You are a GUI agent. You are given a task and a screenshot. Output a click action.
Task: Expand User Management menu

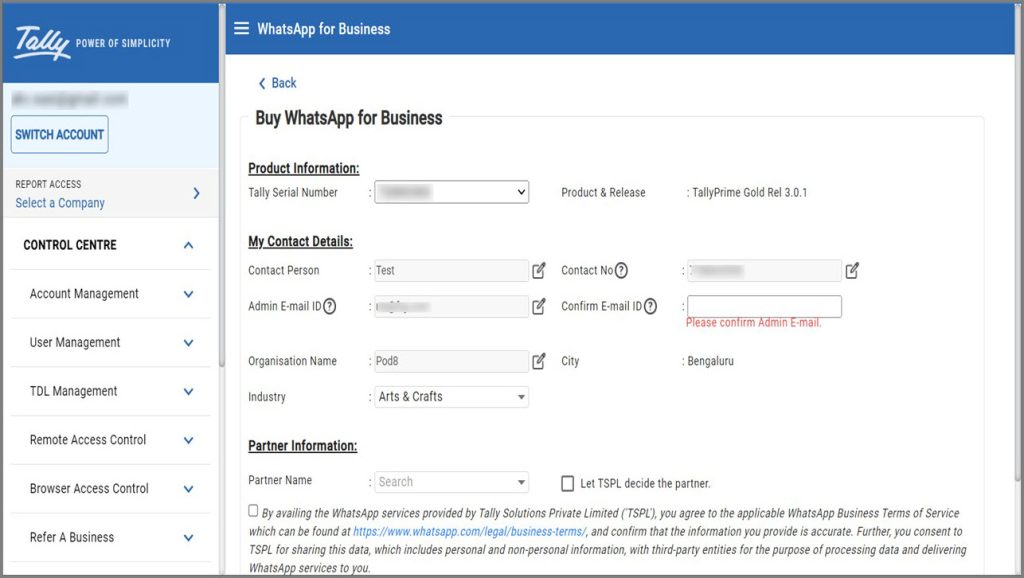tap(188, 343)
